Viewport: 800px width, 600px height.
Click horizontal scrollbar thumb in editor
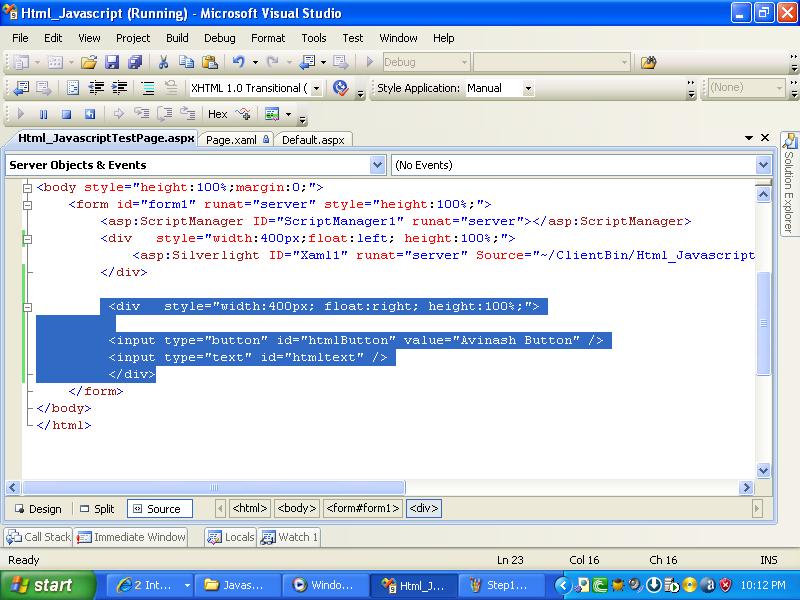[214, 487]
